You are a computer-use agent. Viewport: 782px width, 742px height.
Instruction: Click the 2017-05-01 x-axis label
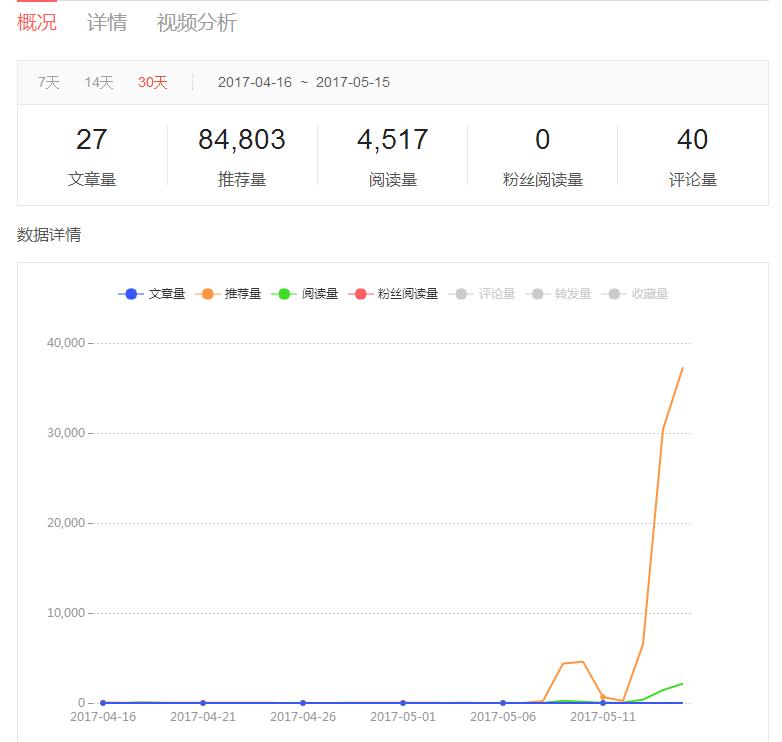[403, 717]
